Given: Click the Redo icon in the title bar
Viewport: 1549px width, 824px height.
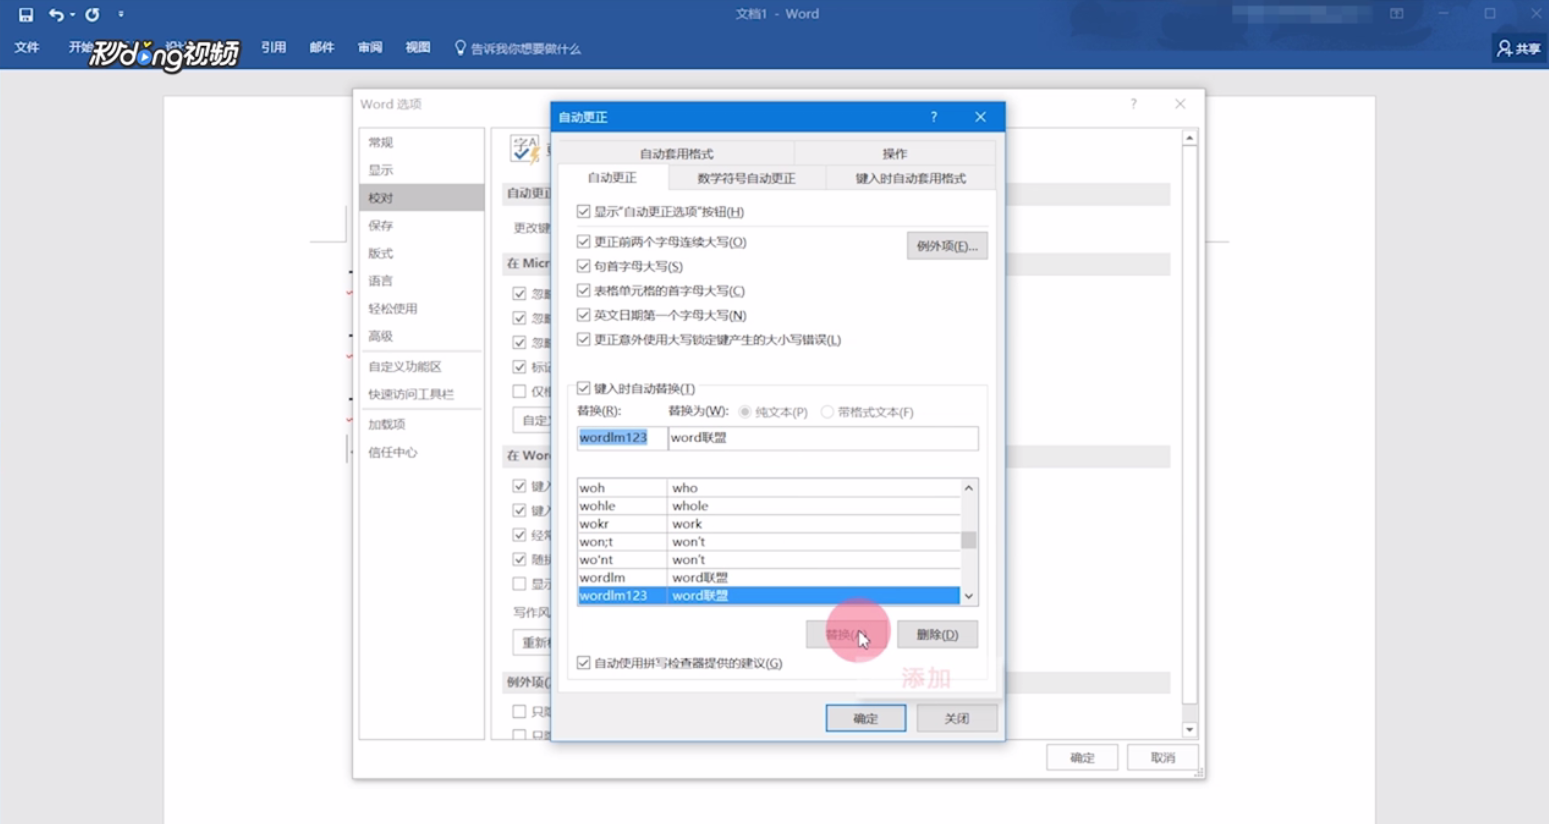Looking at the screenshot, I should click(x=91, y=13).
